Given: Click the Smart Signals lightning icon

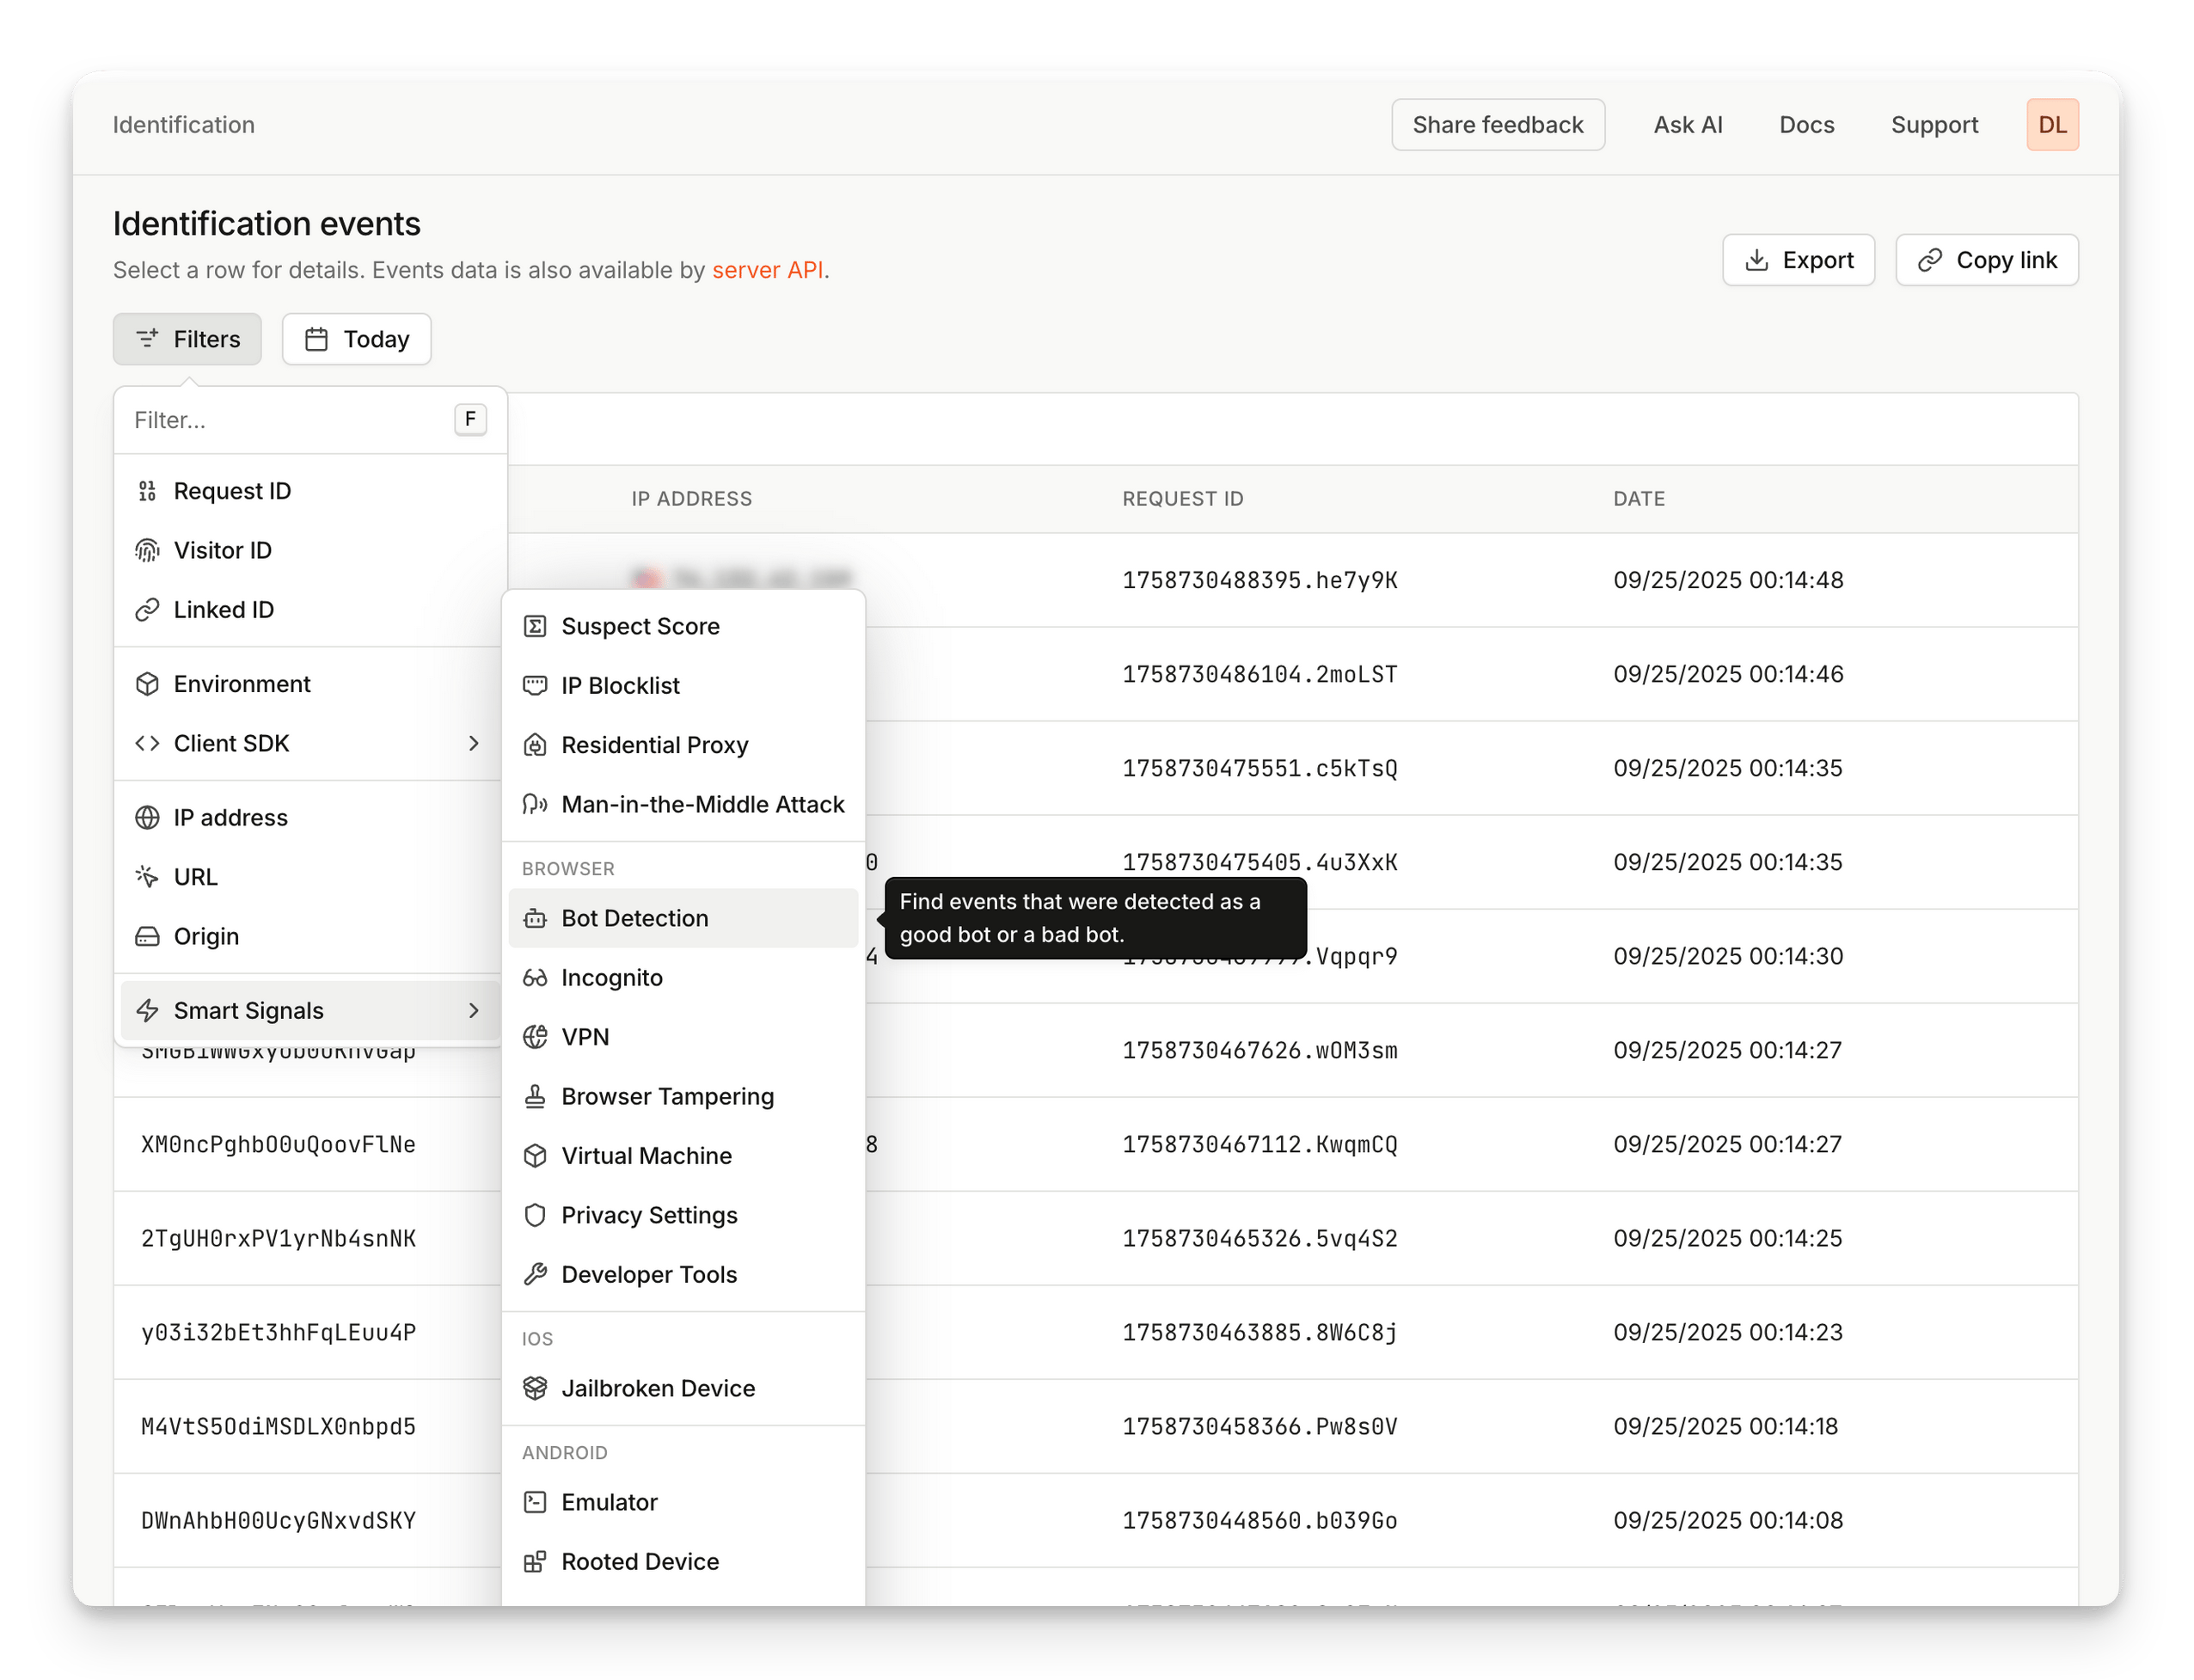Looking at the screenshot, I should pos(147,1011).
